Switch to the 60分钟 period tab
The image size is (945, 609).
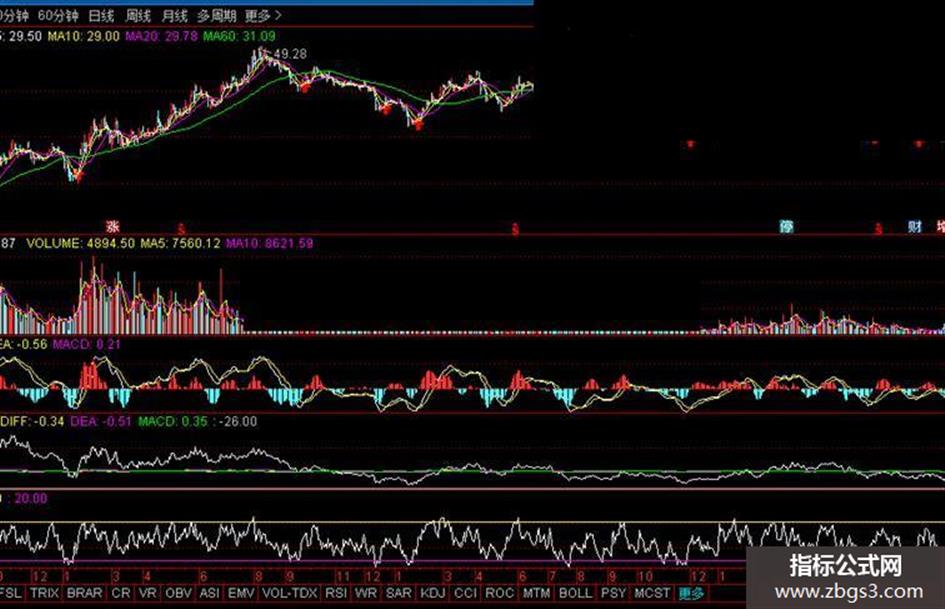[58, 16]
